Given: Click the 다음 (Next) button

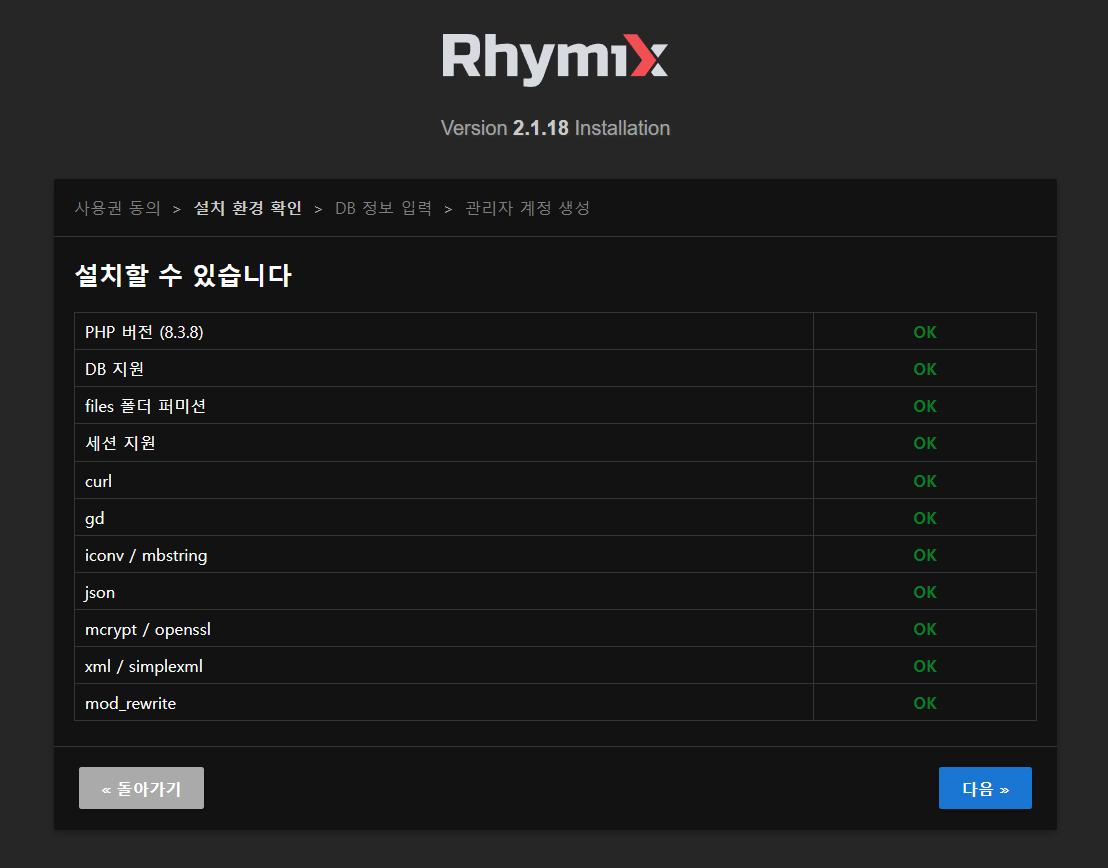Looking at the screenshot, I should pyautogui.click(x=985, y=788).
